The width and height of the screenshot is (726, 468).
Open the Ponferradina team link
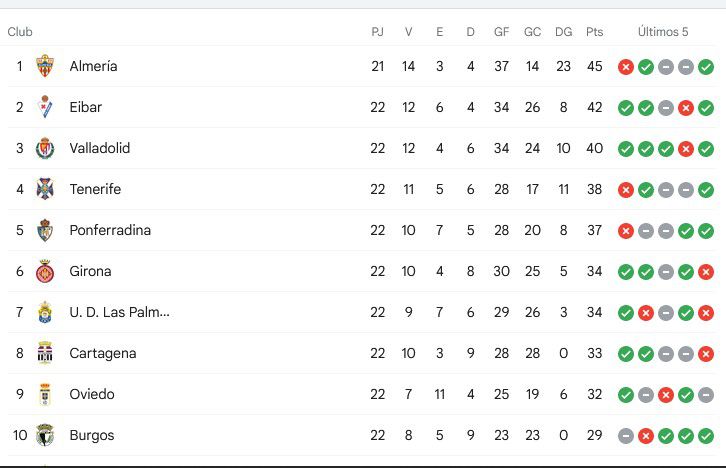point(110,230)
